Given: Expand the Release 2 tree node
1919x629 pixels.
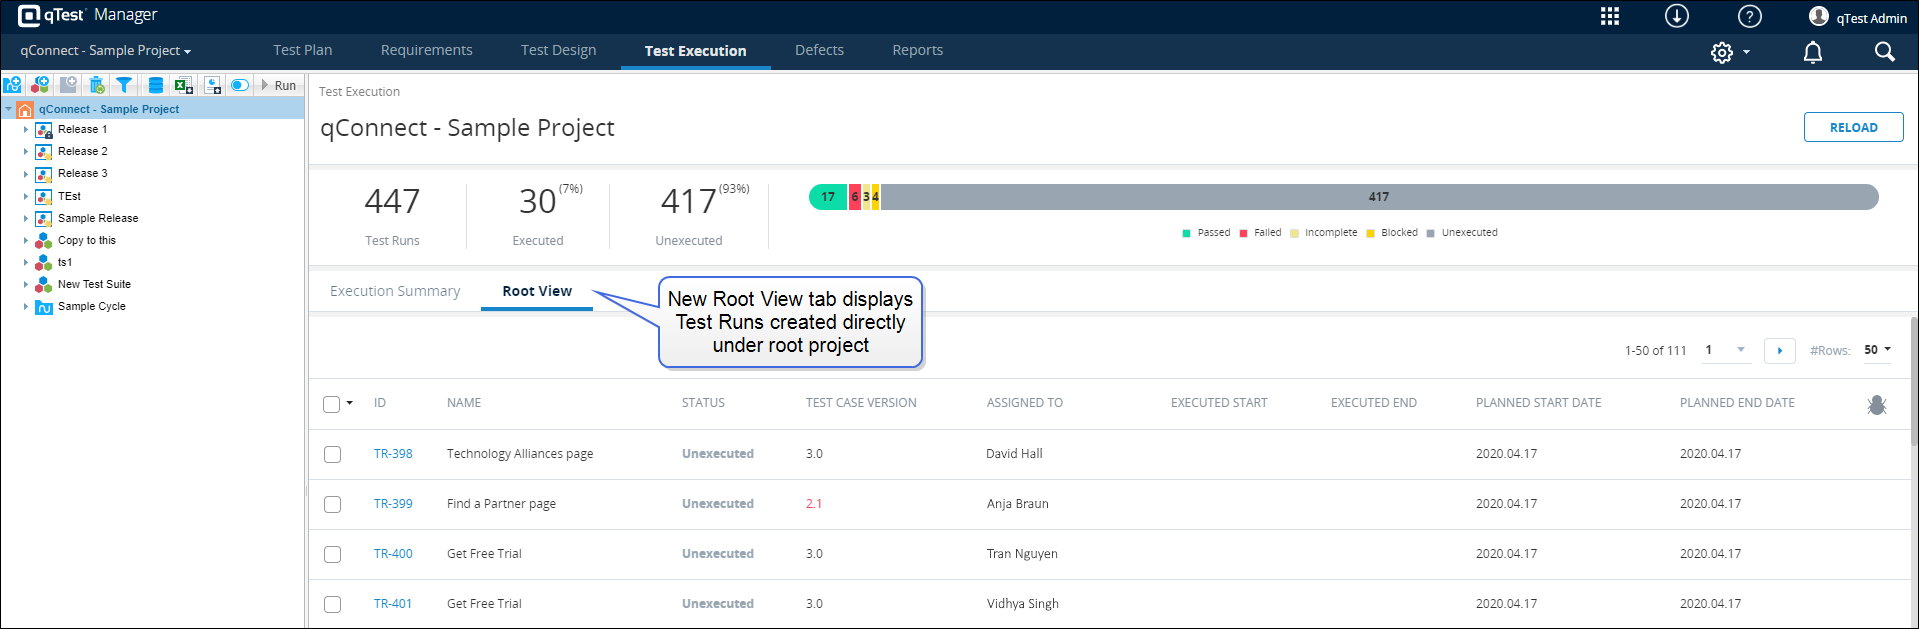Looking at the screenshot, I should (x=26, y=152).
